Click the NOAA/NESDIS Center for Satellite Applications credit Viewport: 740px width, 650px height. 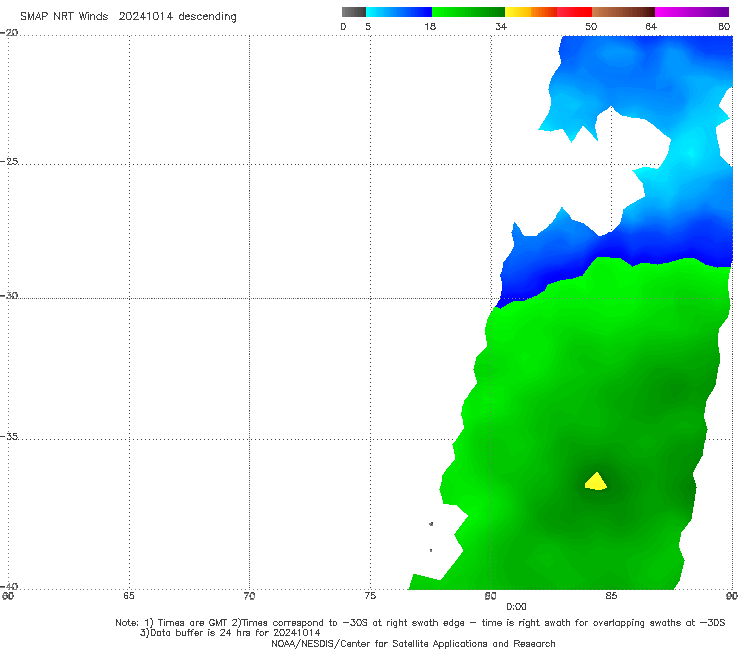coord(413,644)
